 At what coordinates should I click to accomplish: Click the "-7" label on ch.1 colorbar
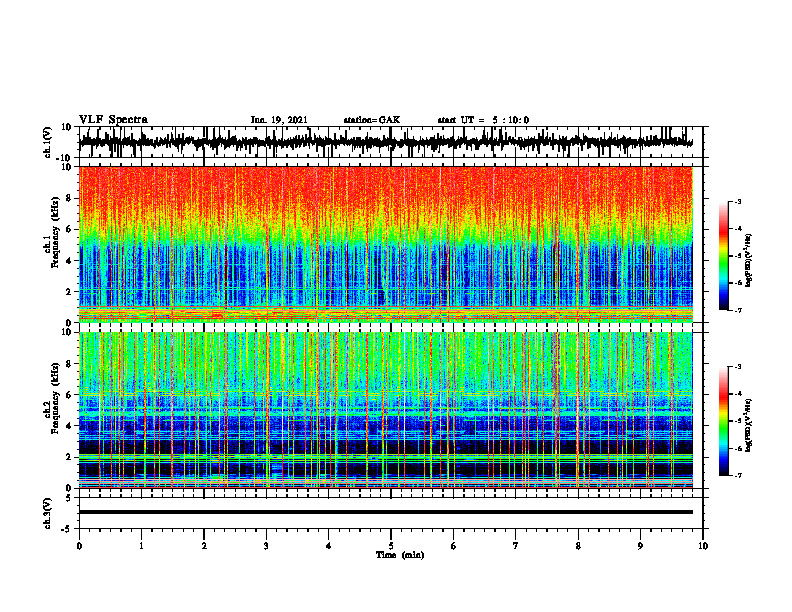pyautogui.click(x=738, y=310)
